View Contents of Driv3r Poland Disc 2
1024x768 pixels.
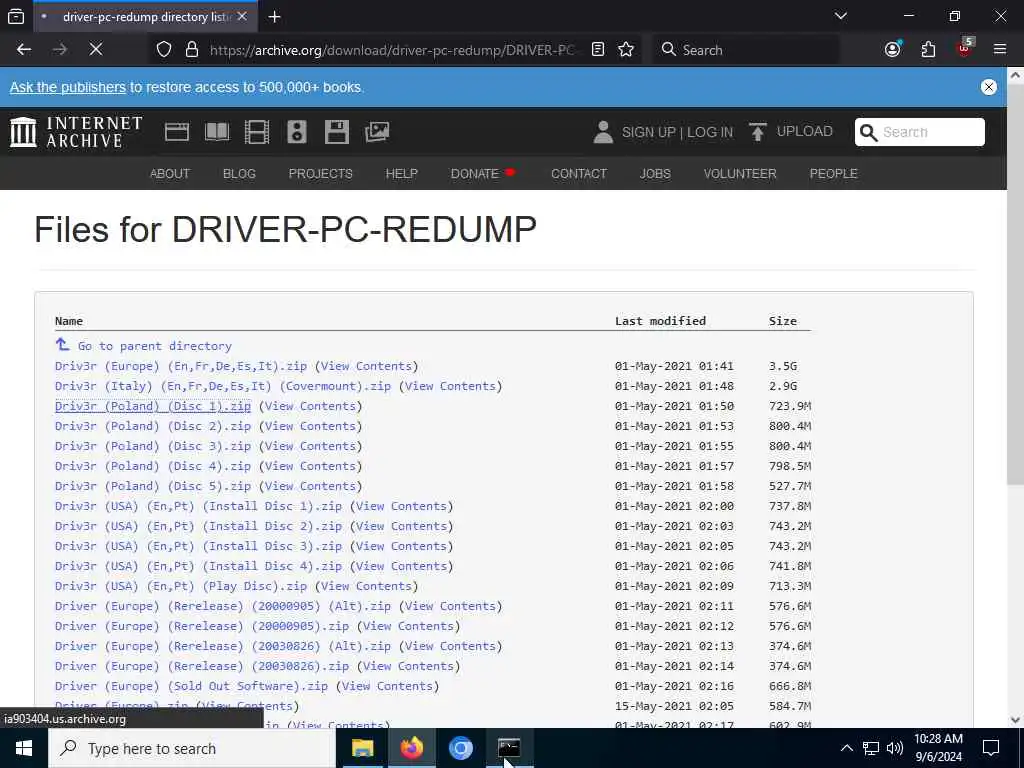(x=310, y=426)
